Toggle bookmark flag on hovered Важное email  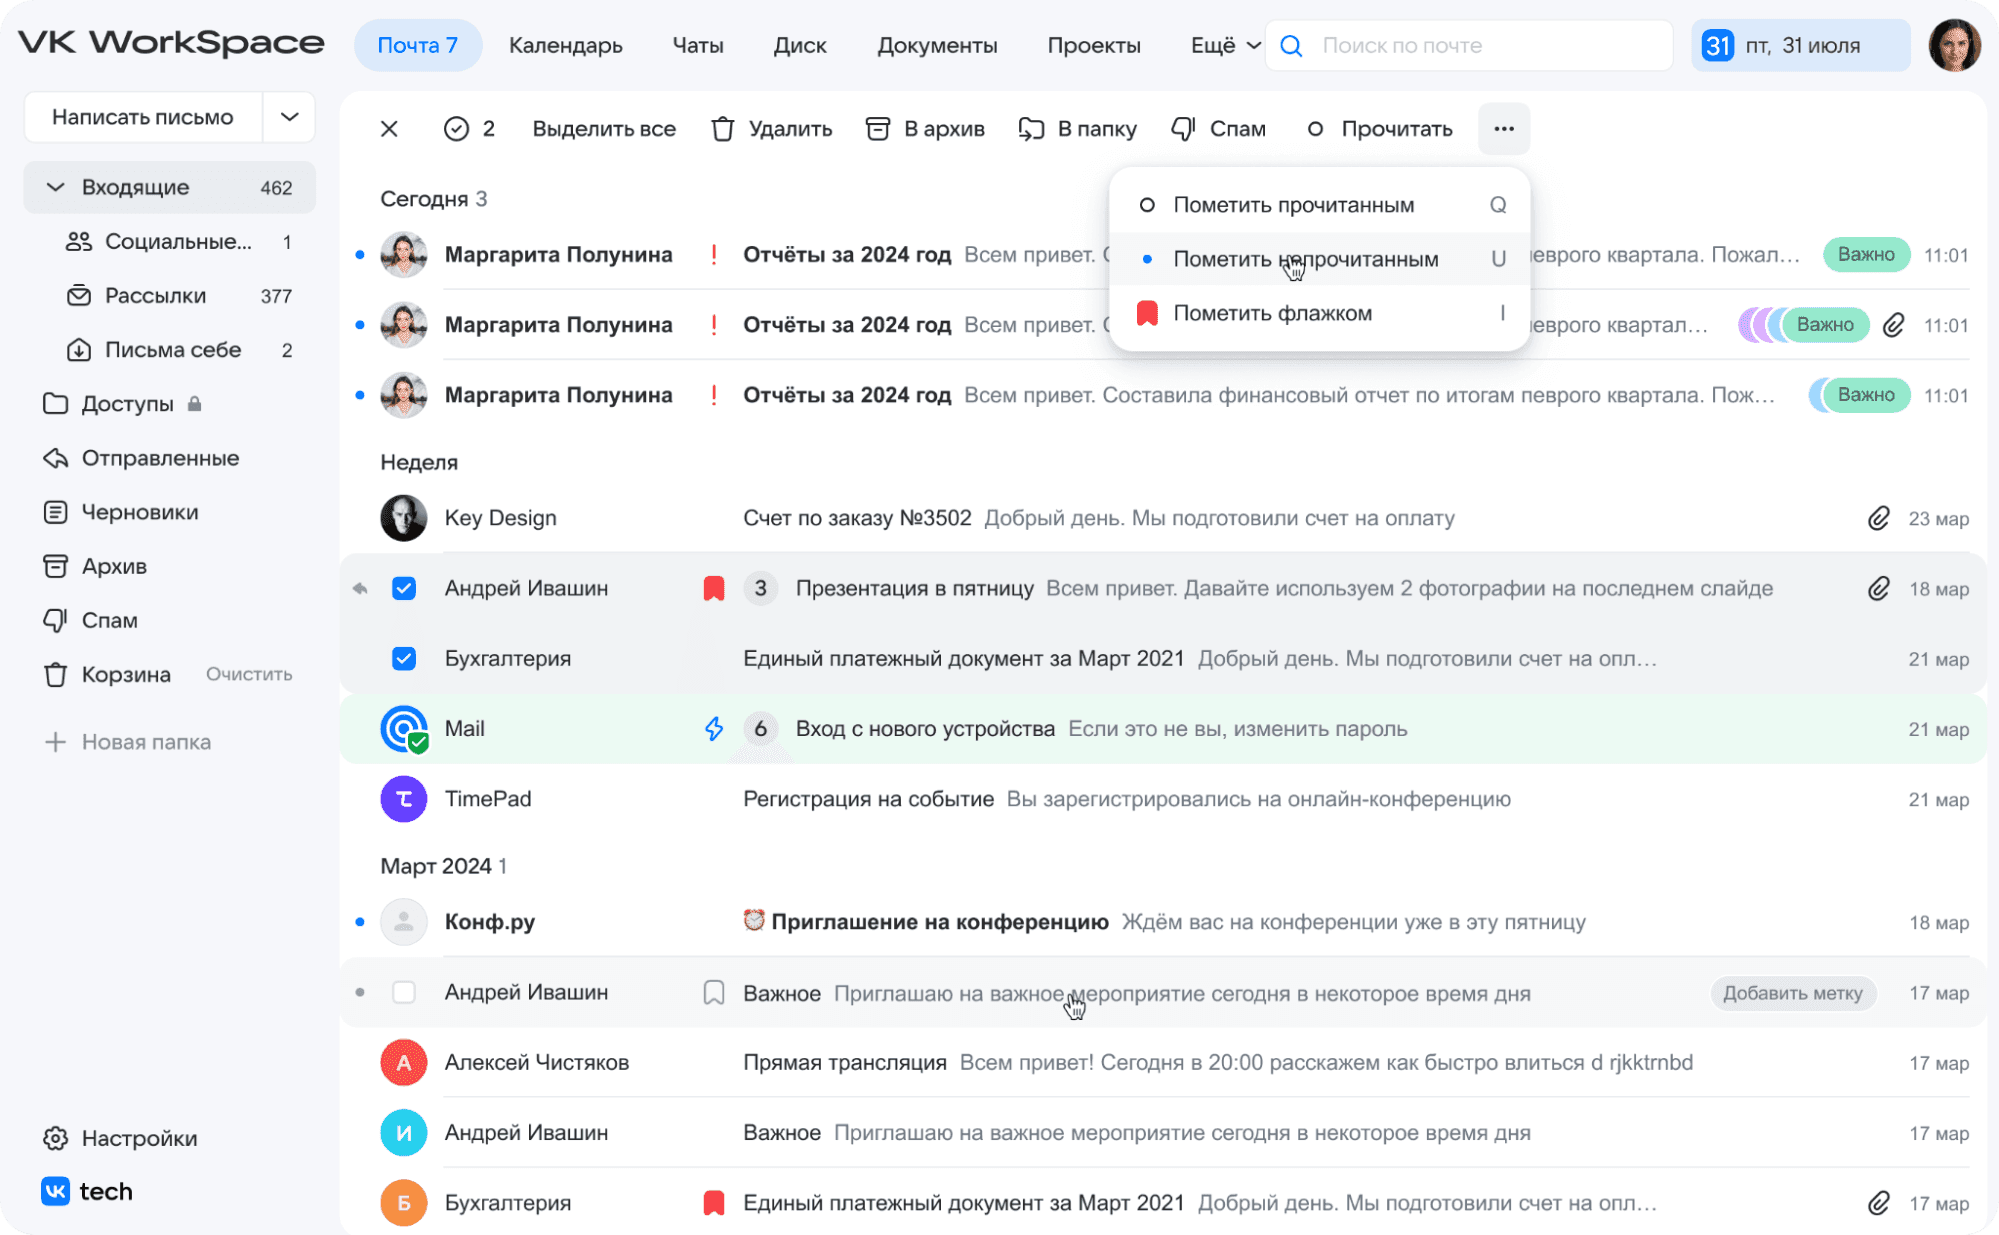pyautogui.click(x=713, y=992)
